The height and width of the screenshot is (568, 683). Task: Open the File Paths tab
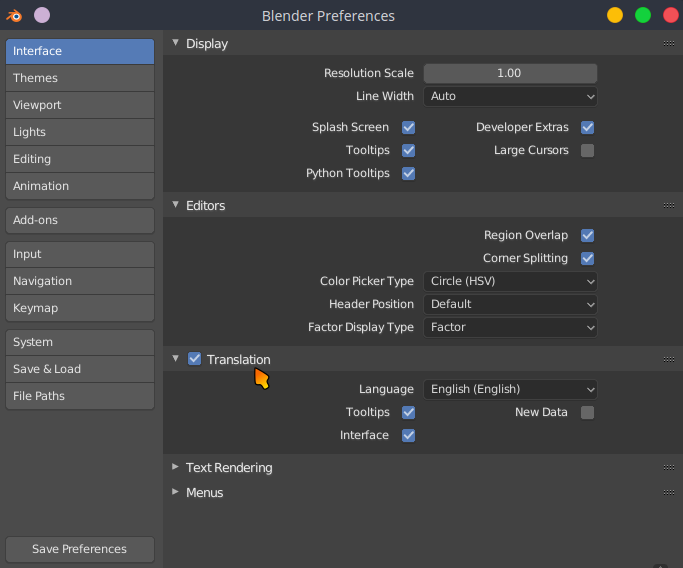tap(80, 396)
